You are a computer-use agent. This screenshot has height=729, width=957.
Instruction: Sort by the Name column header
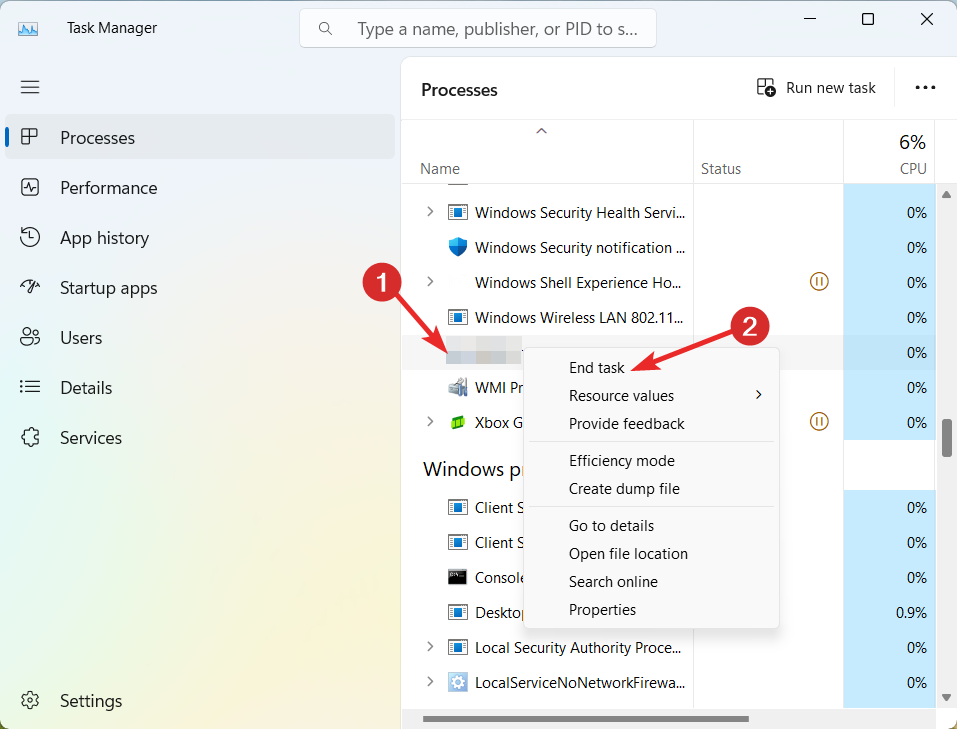point(547,152)
